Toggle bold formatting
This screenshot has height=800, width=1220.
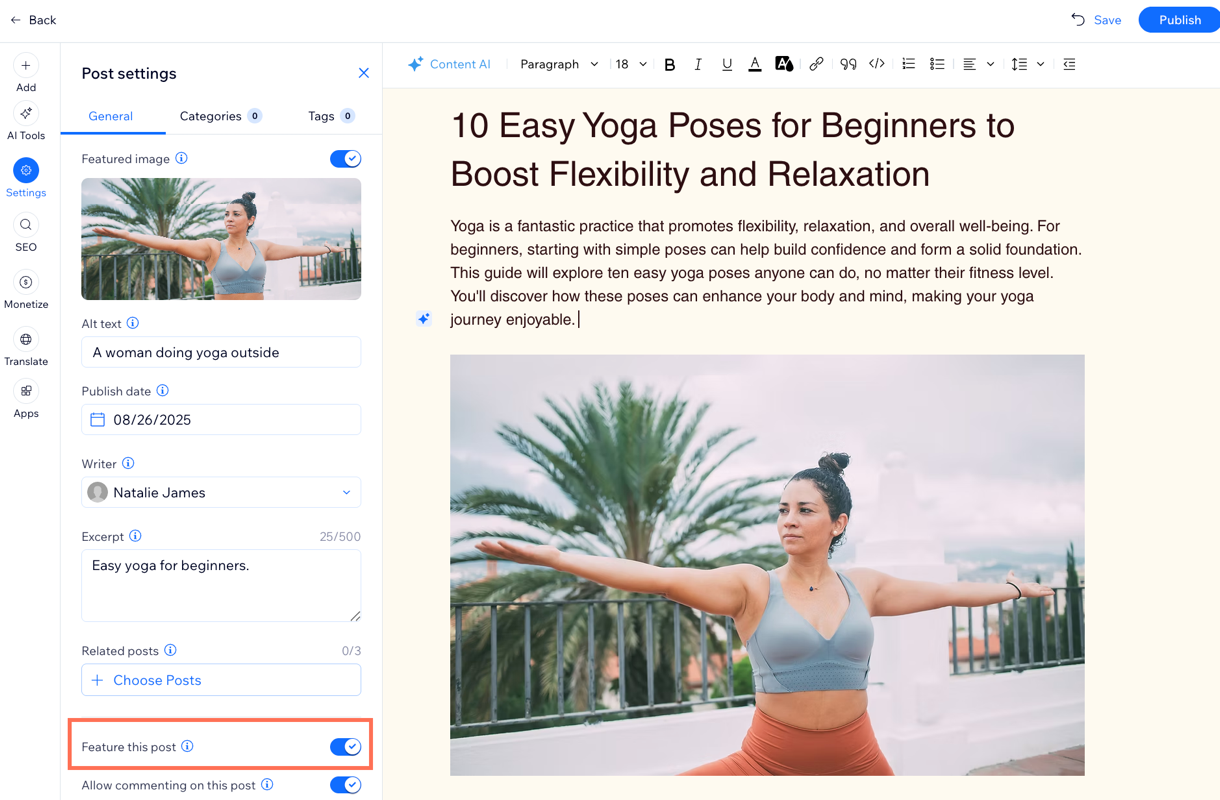(670, 64)
